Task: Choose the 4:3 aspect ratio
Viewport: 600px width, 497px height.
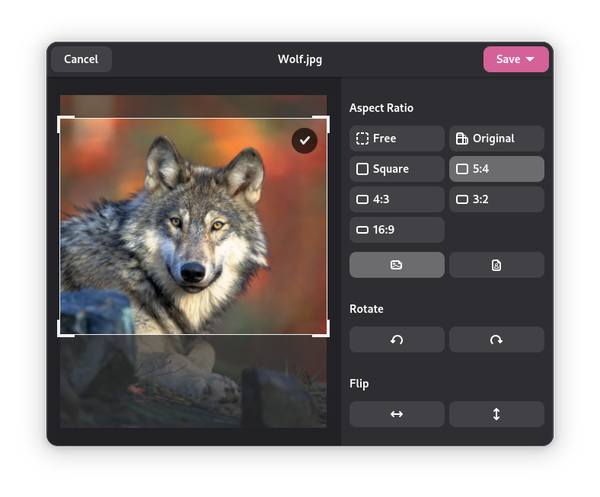Action: [x=397, y=199]
